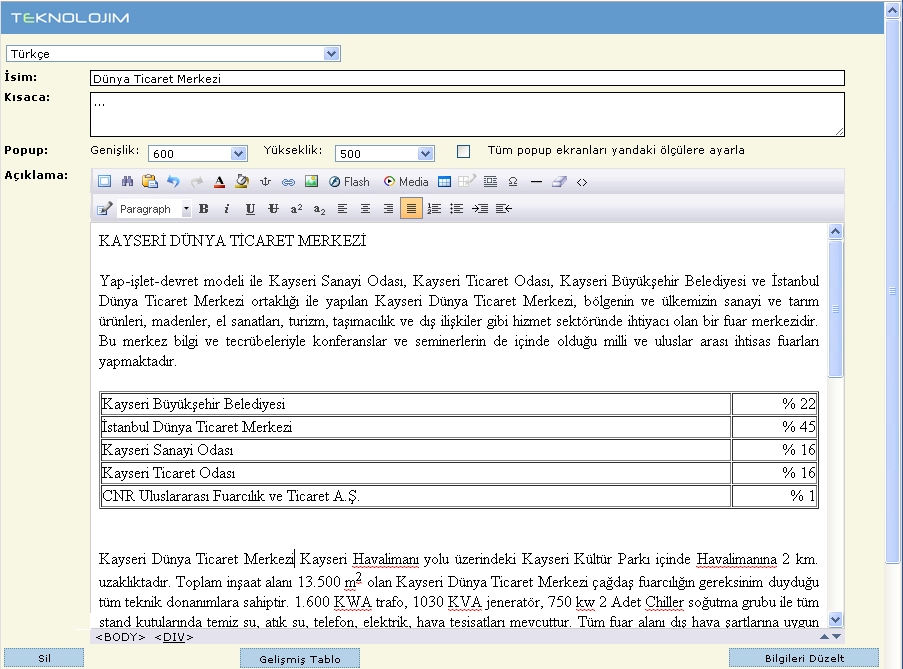The image size is (903, 669).
Task: Select the <BODY> tag in the path bar
Action: coord(120,637)
